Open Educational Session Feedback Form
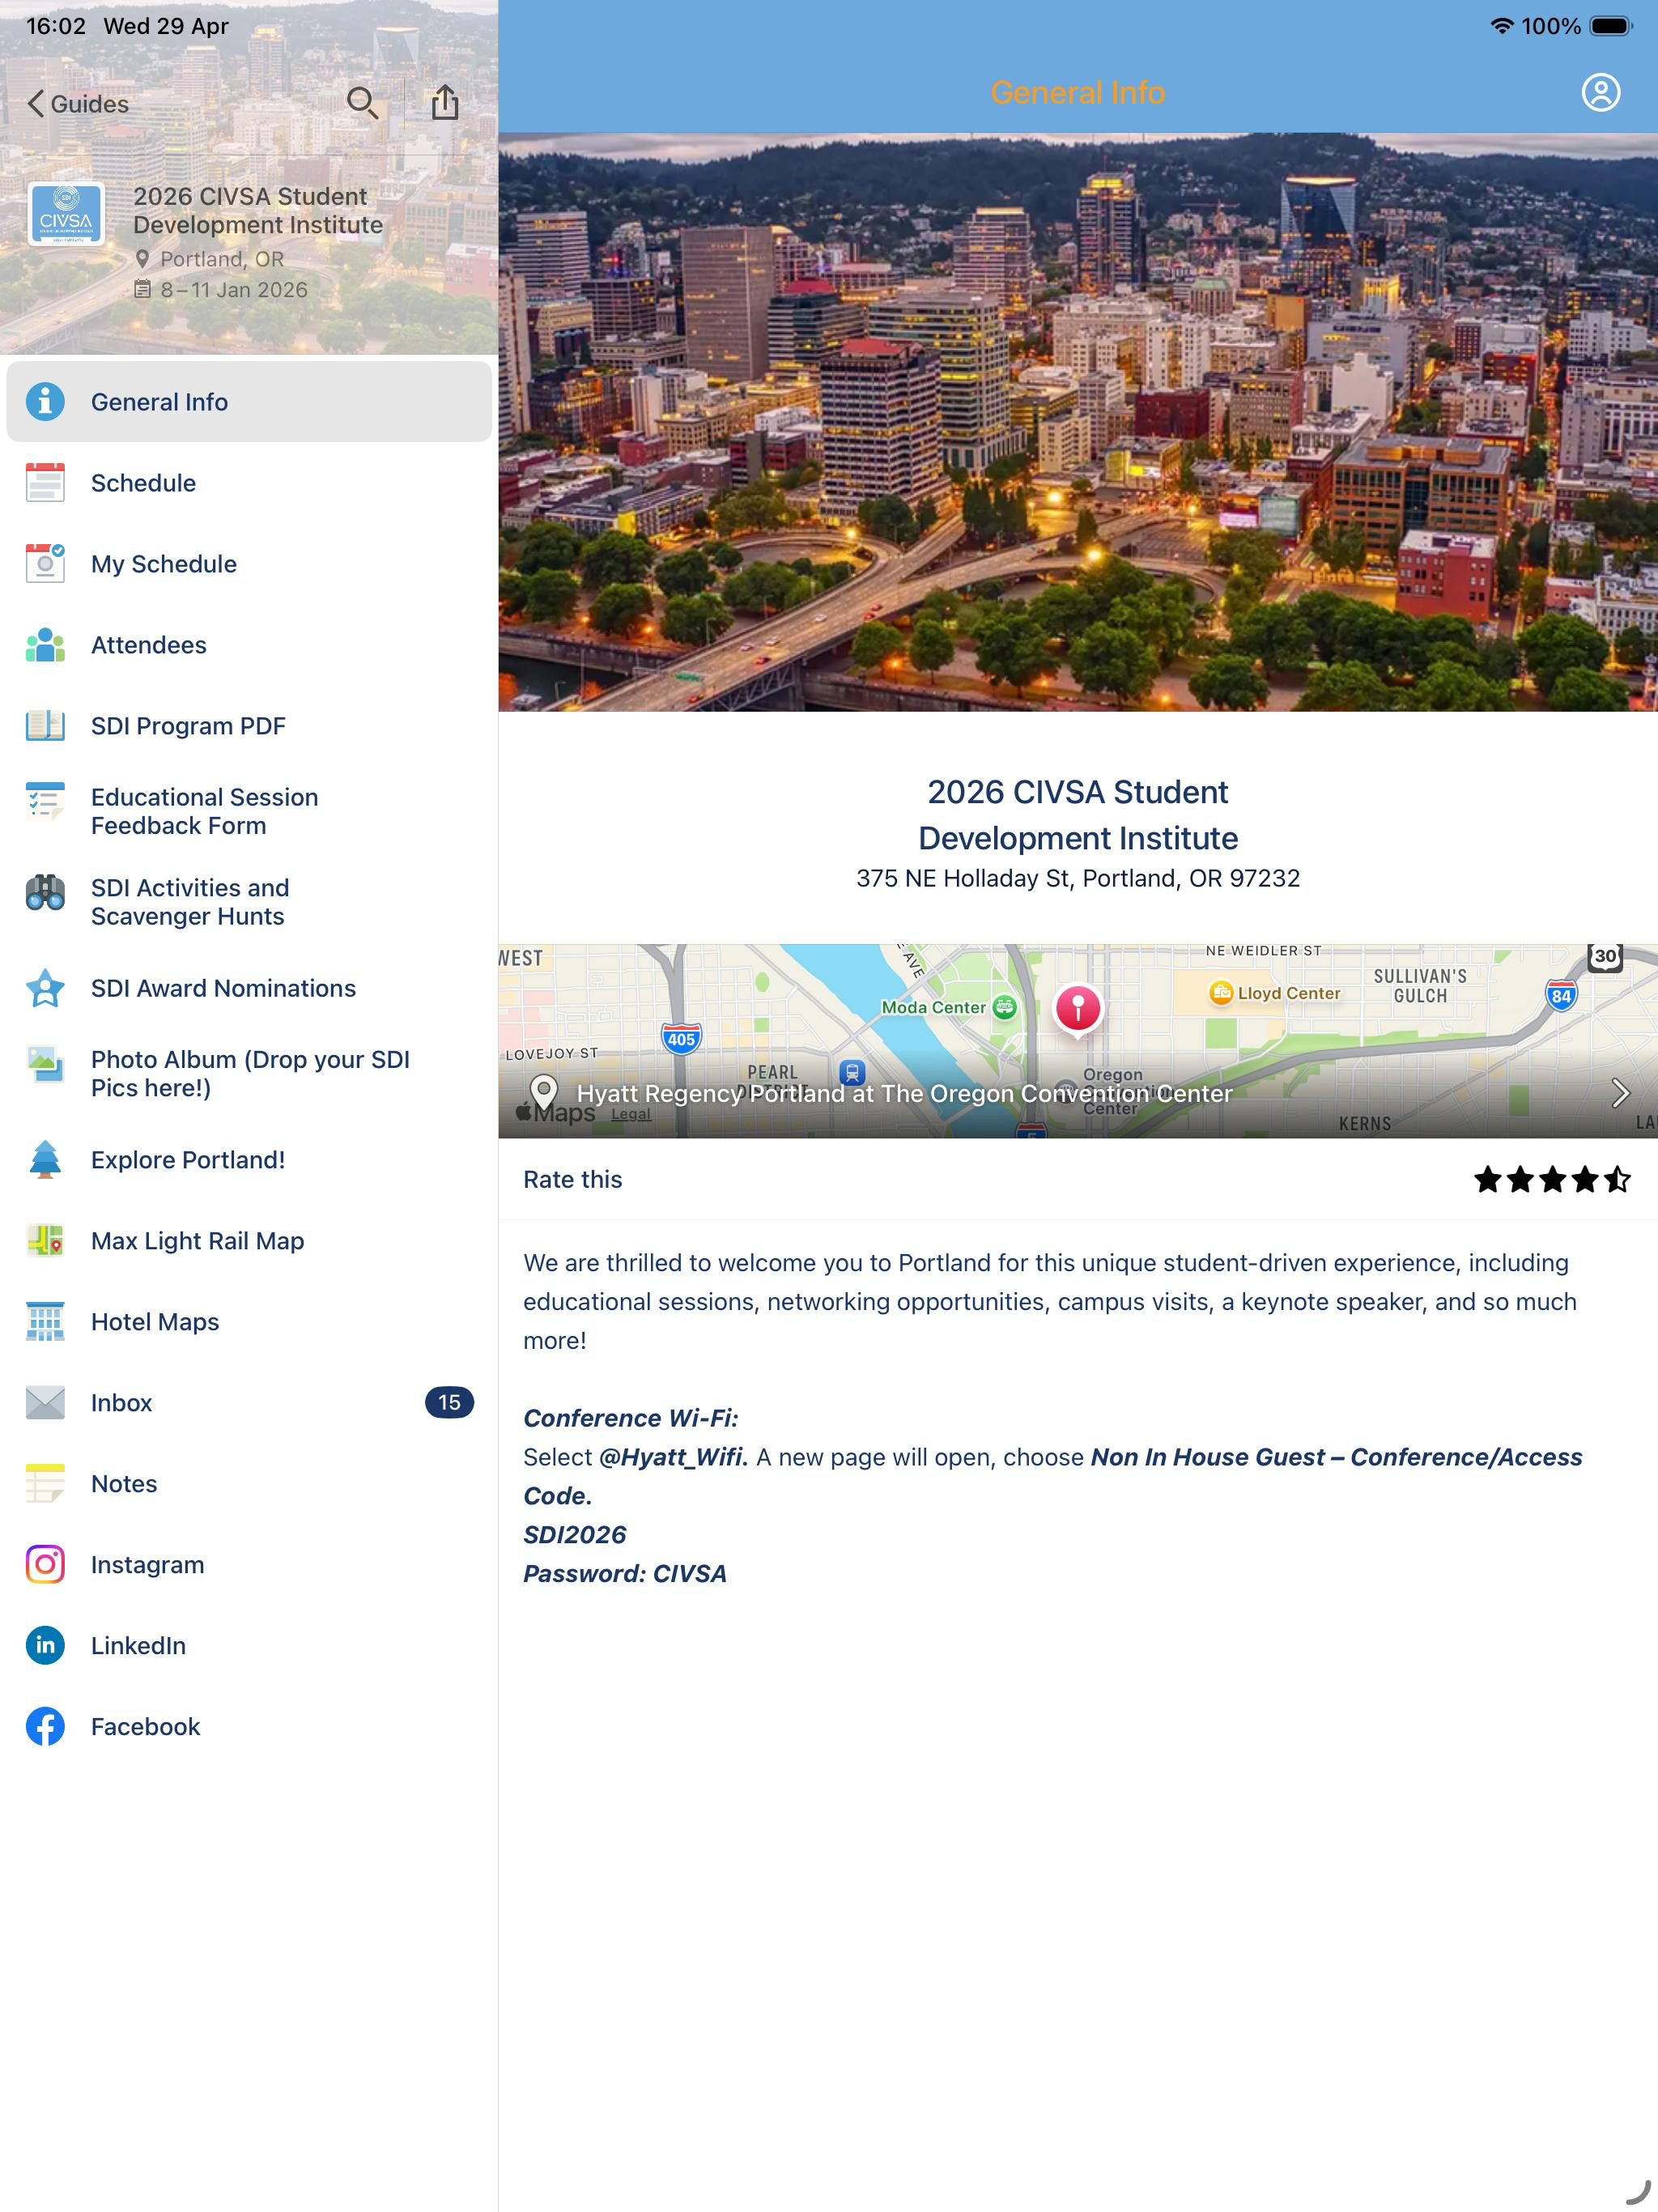 tap(249, 811)
